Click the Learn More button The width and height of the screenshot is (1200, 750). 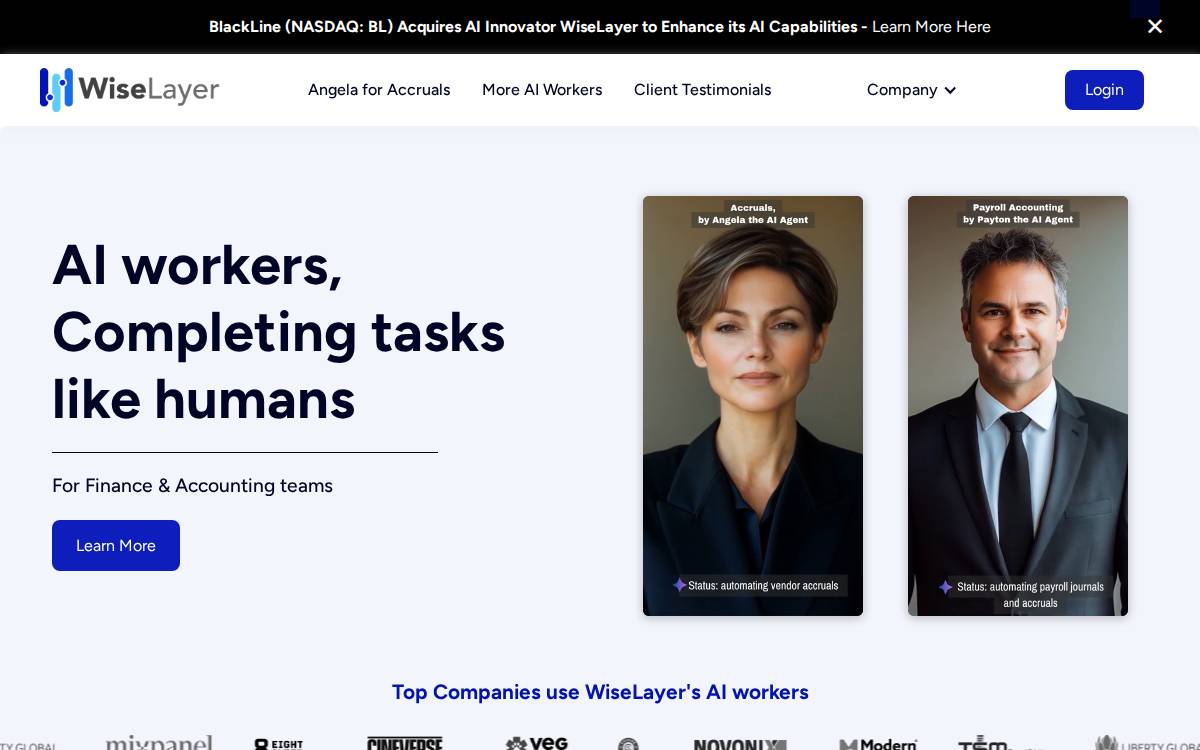[x=116, y=545]
